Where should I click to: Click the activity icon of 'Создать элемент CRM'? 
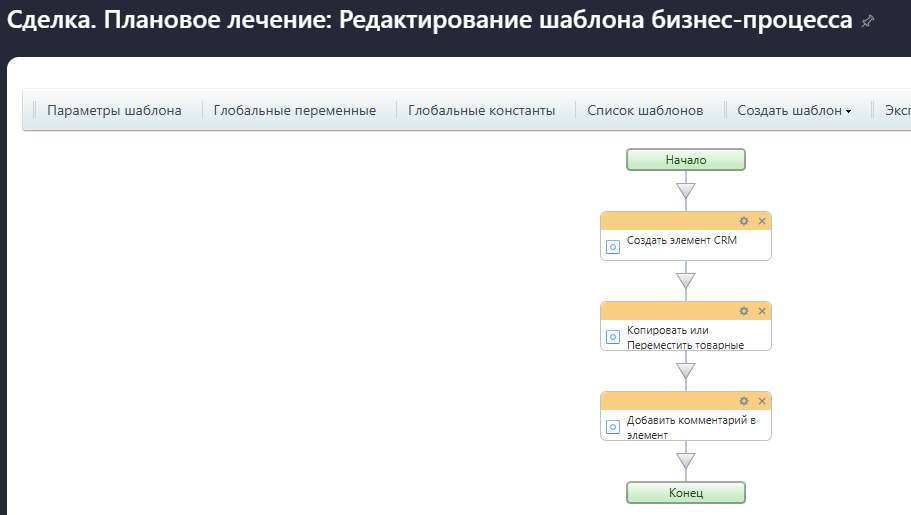click(614, 246)
